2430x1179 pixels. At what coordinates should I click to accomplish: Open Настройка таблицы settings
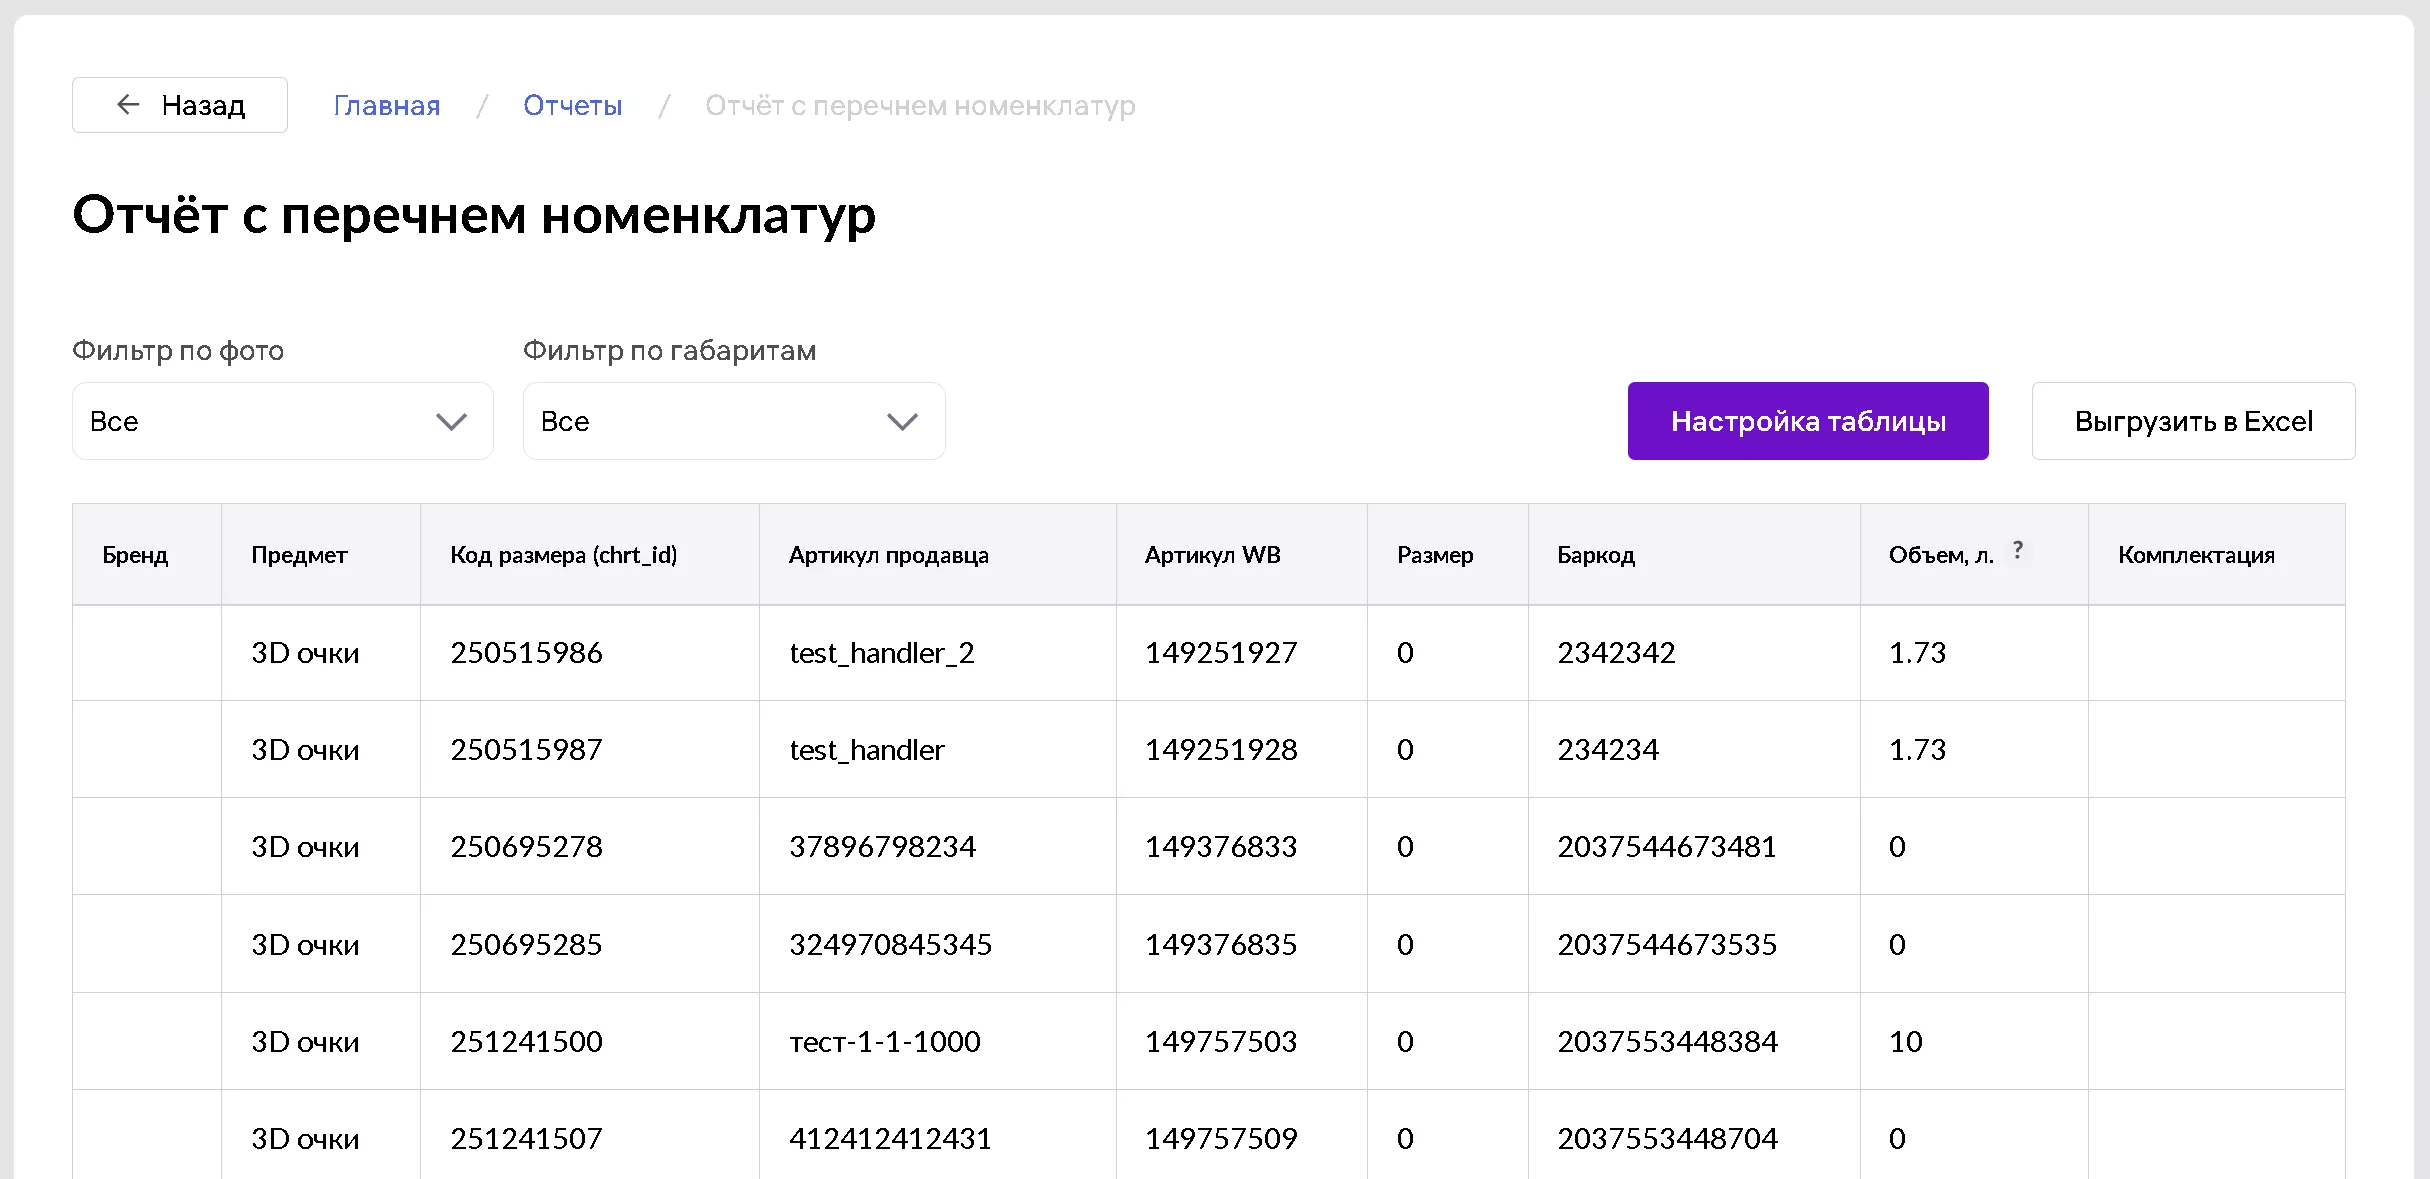[x=1807, y=422]
